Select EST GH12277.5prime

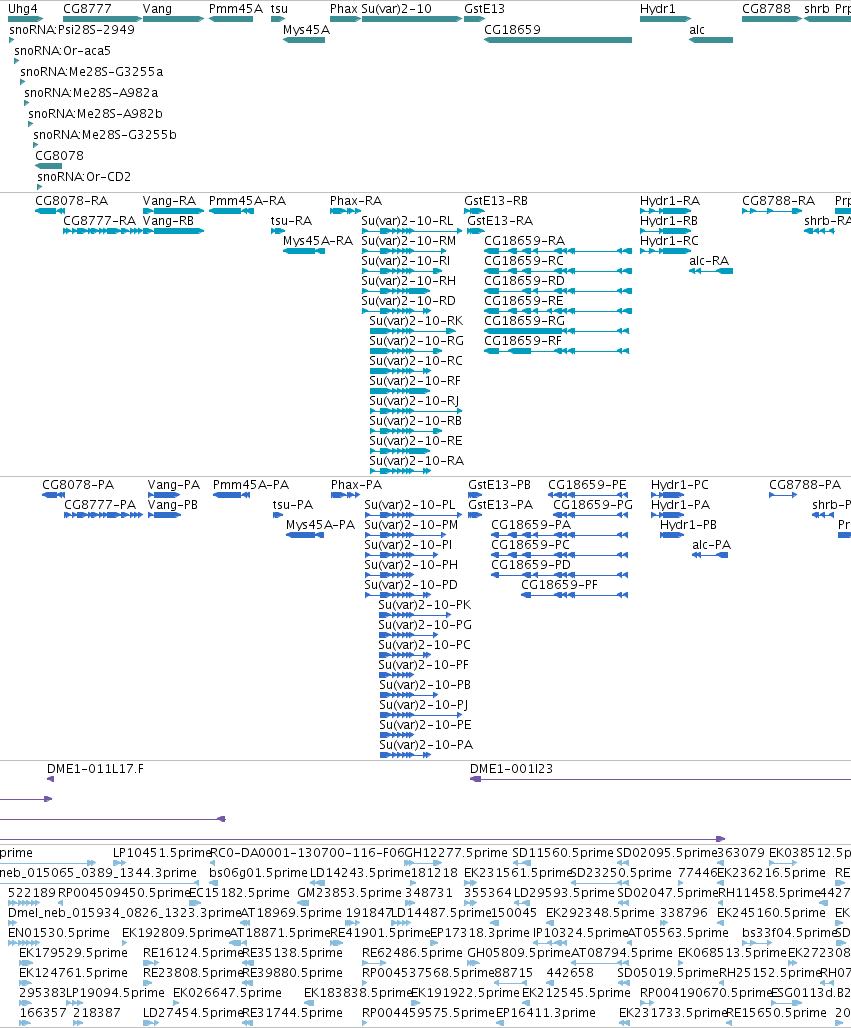click(456, 853)
